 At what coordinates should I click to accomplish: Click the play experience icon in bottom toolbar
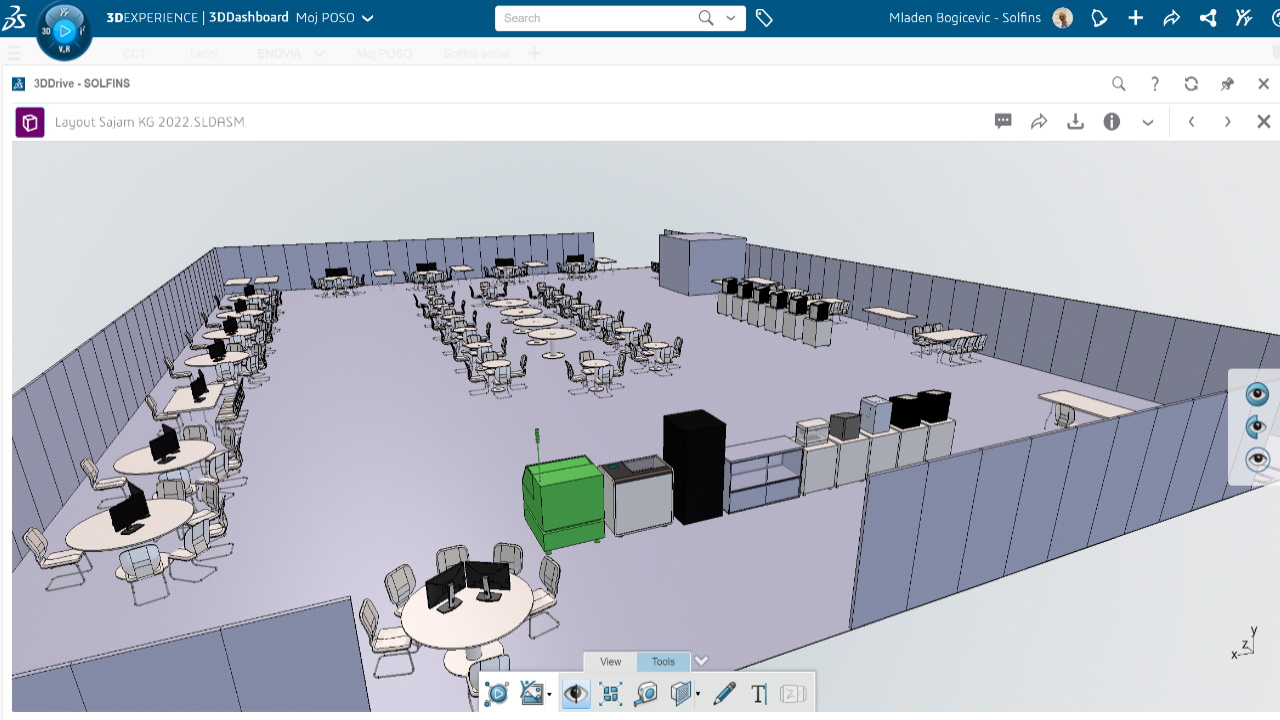pos(496,693)
